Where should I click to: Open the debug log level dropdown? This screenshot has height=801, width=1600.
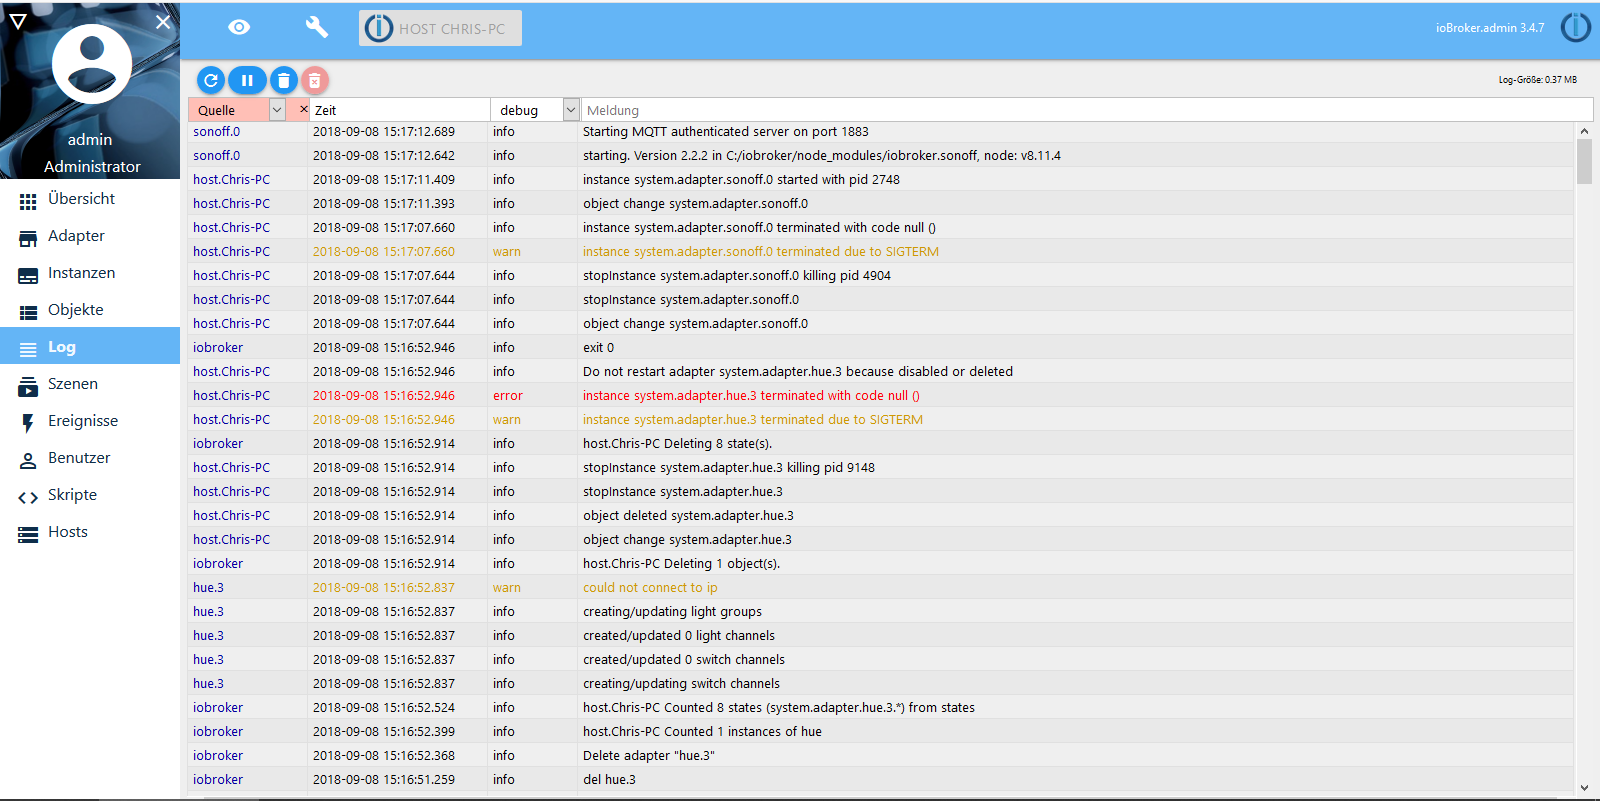[x=570, y=110]
